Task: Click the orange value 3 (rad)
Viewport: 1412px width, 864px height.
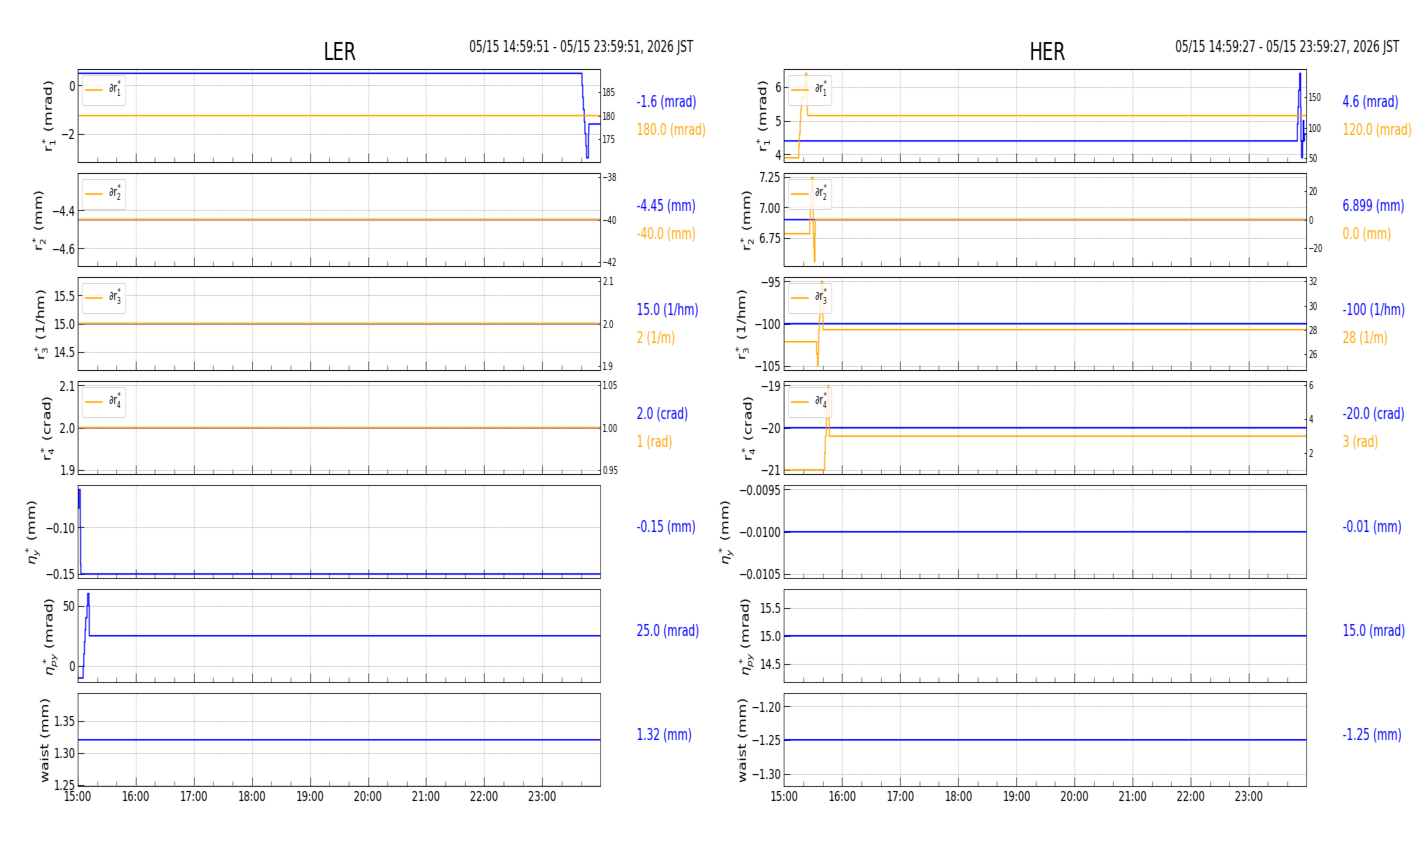Action: 1360,442
